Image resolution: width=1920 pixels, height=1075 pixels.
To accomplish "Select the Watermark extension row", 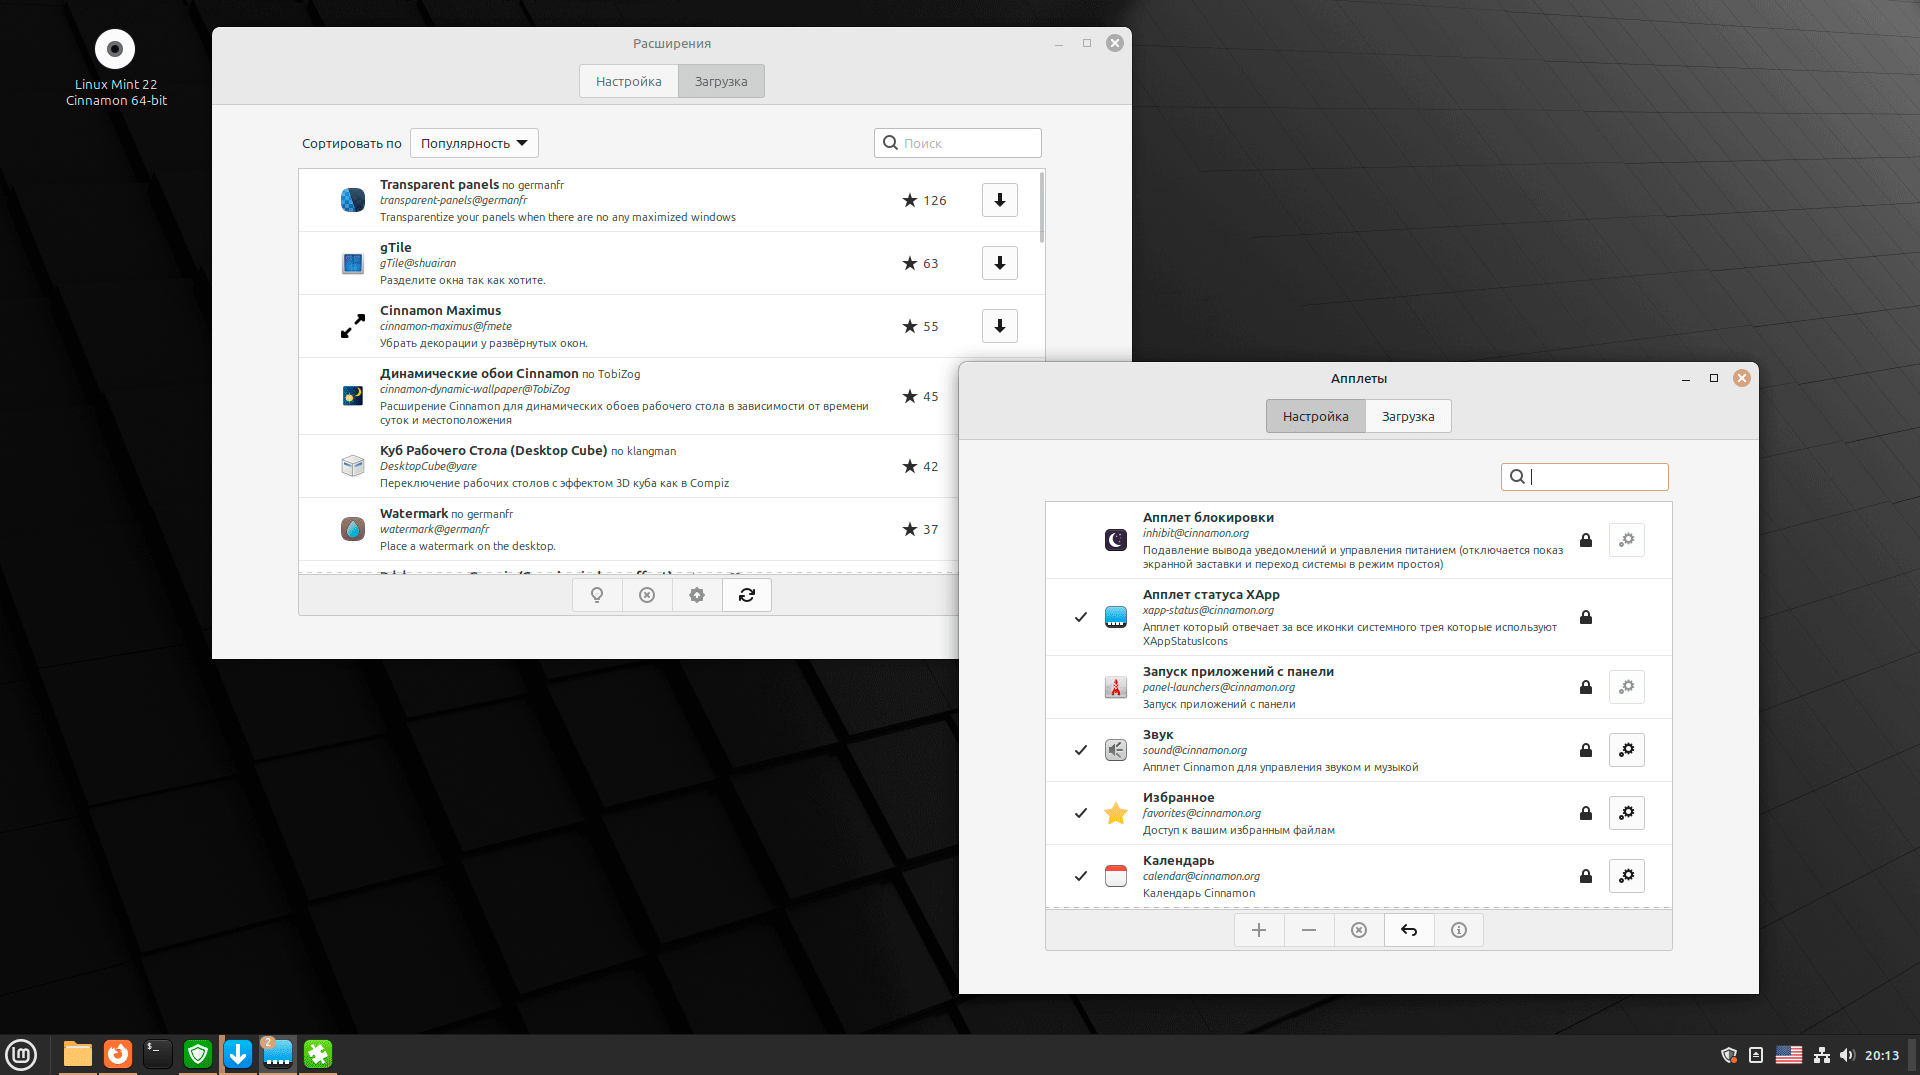I will pos(629,529).
